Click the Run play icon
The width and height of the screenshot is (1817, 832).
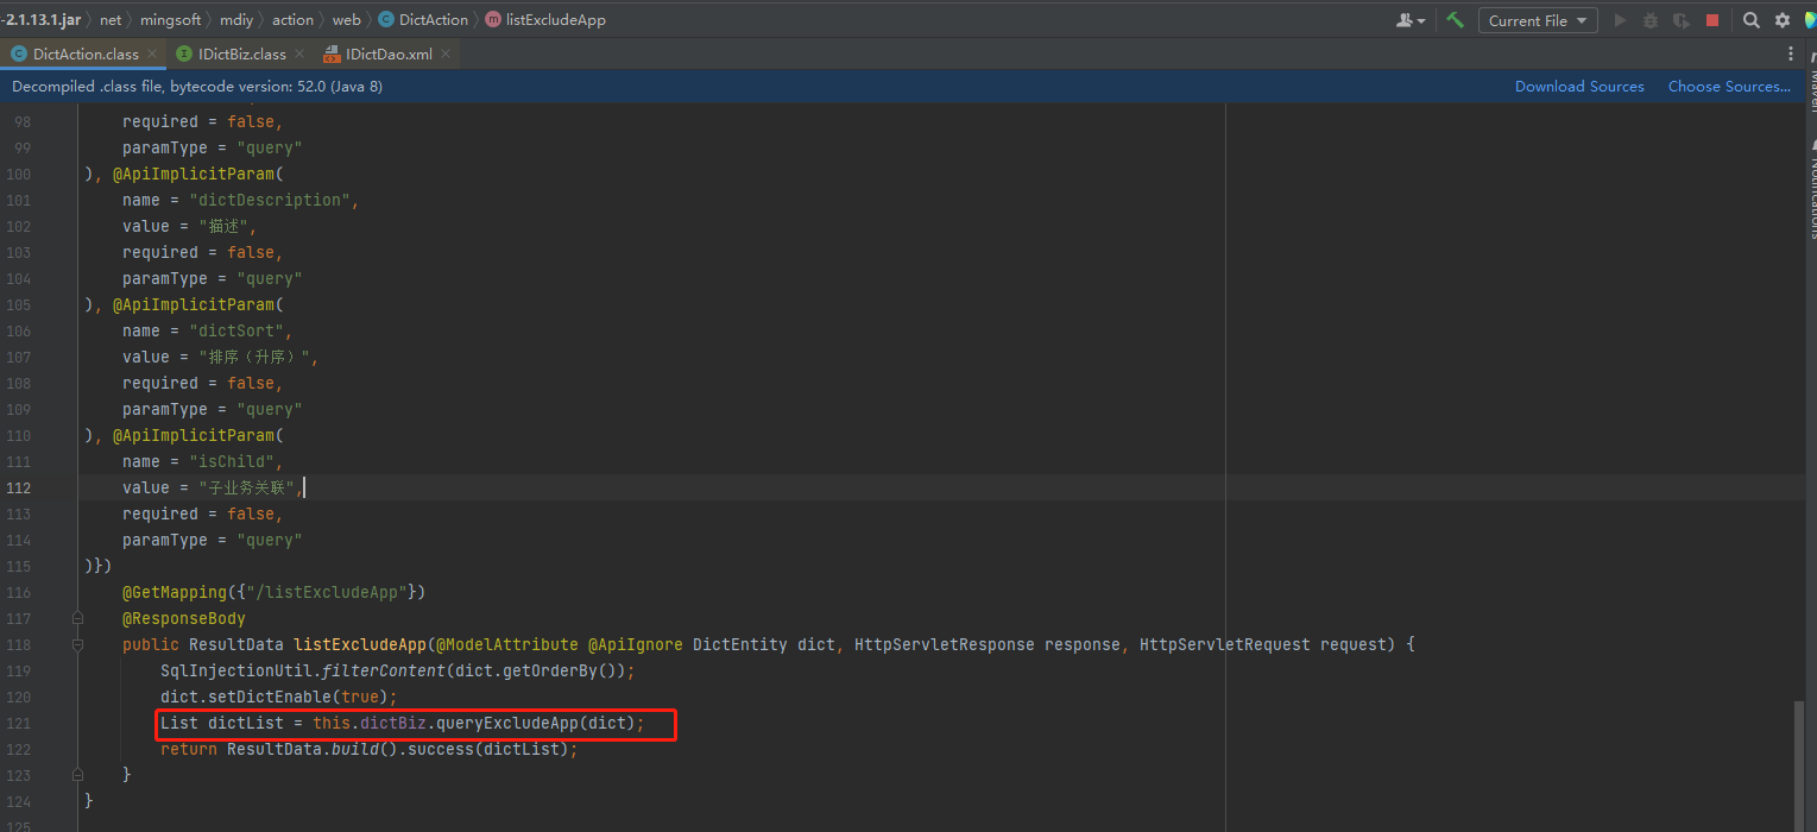point(1620,20)
